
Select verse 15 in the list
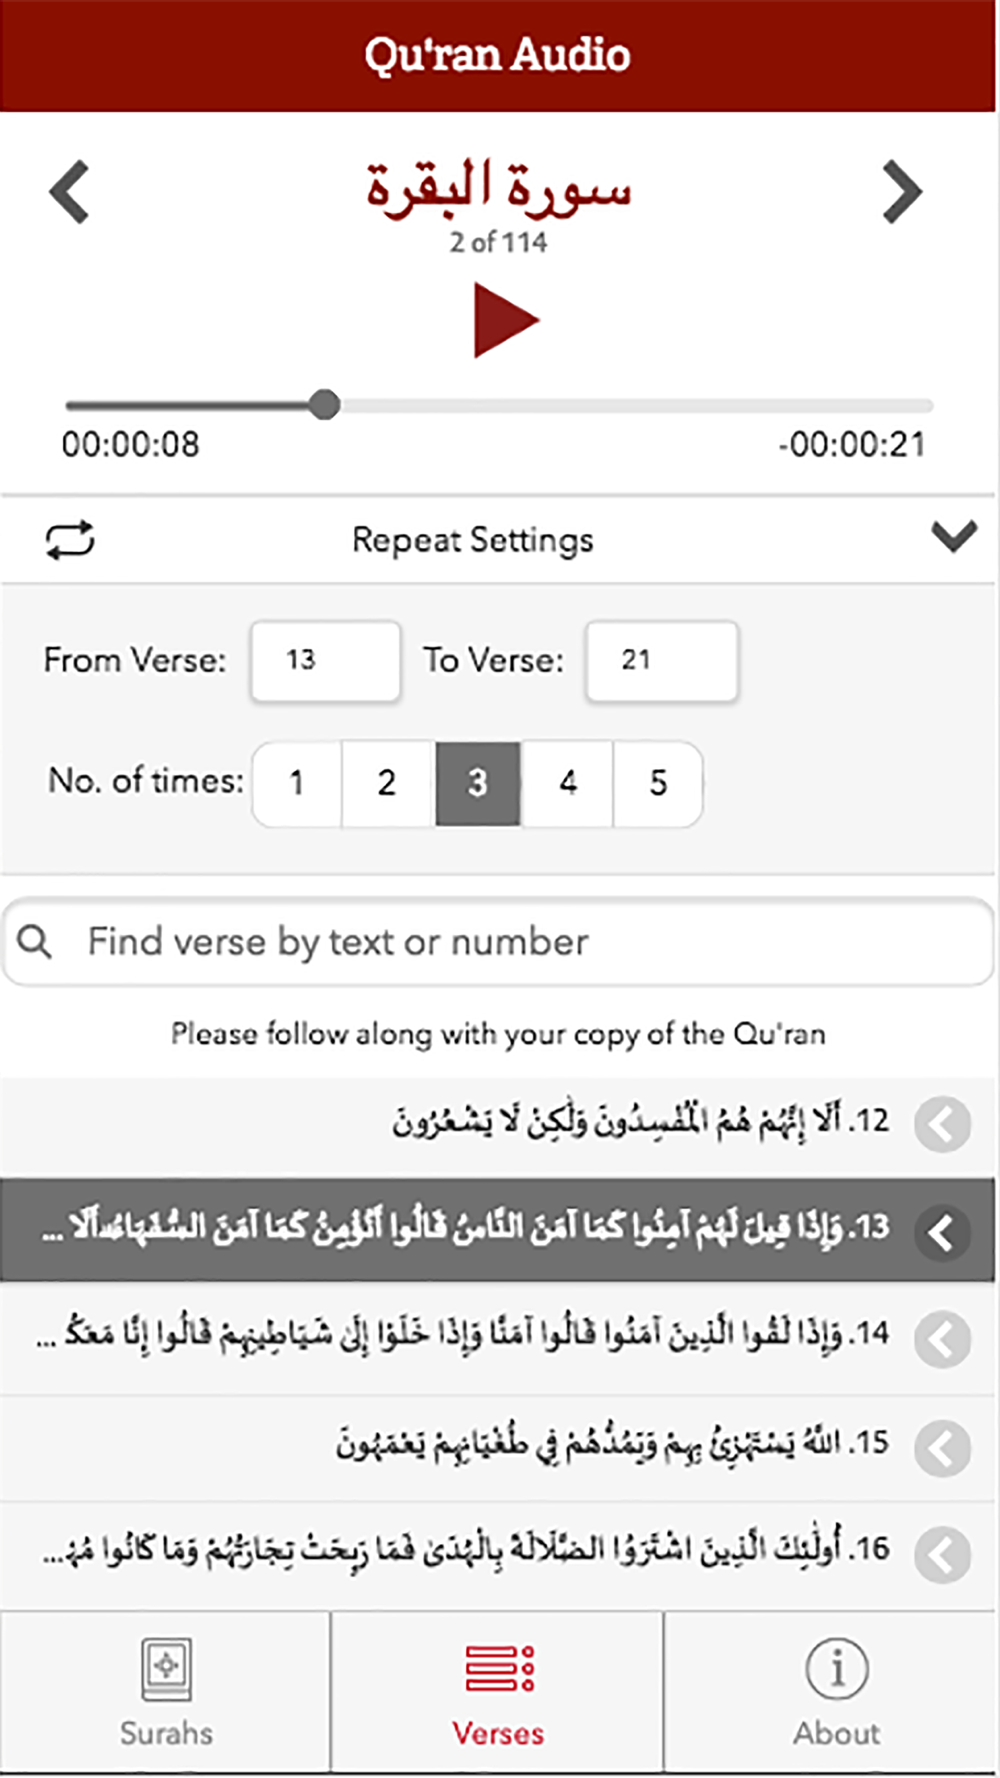(x=498, y=1445)
